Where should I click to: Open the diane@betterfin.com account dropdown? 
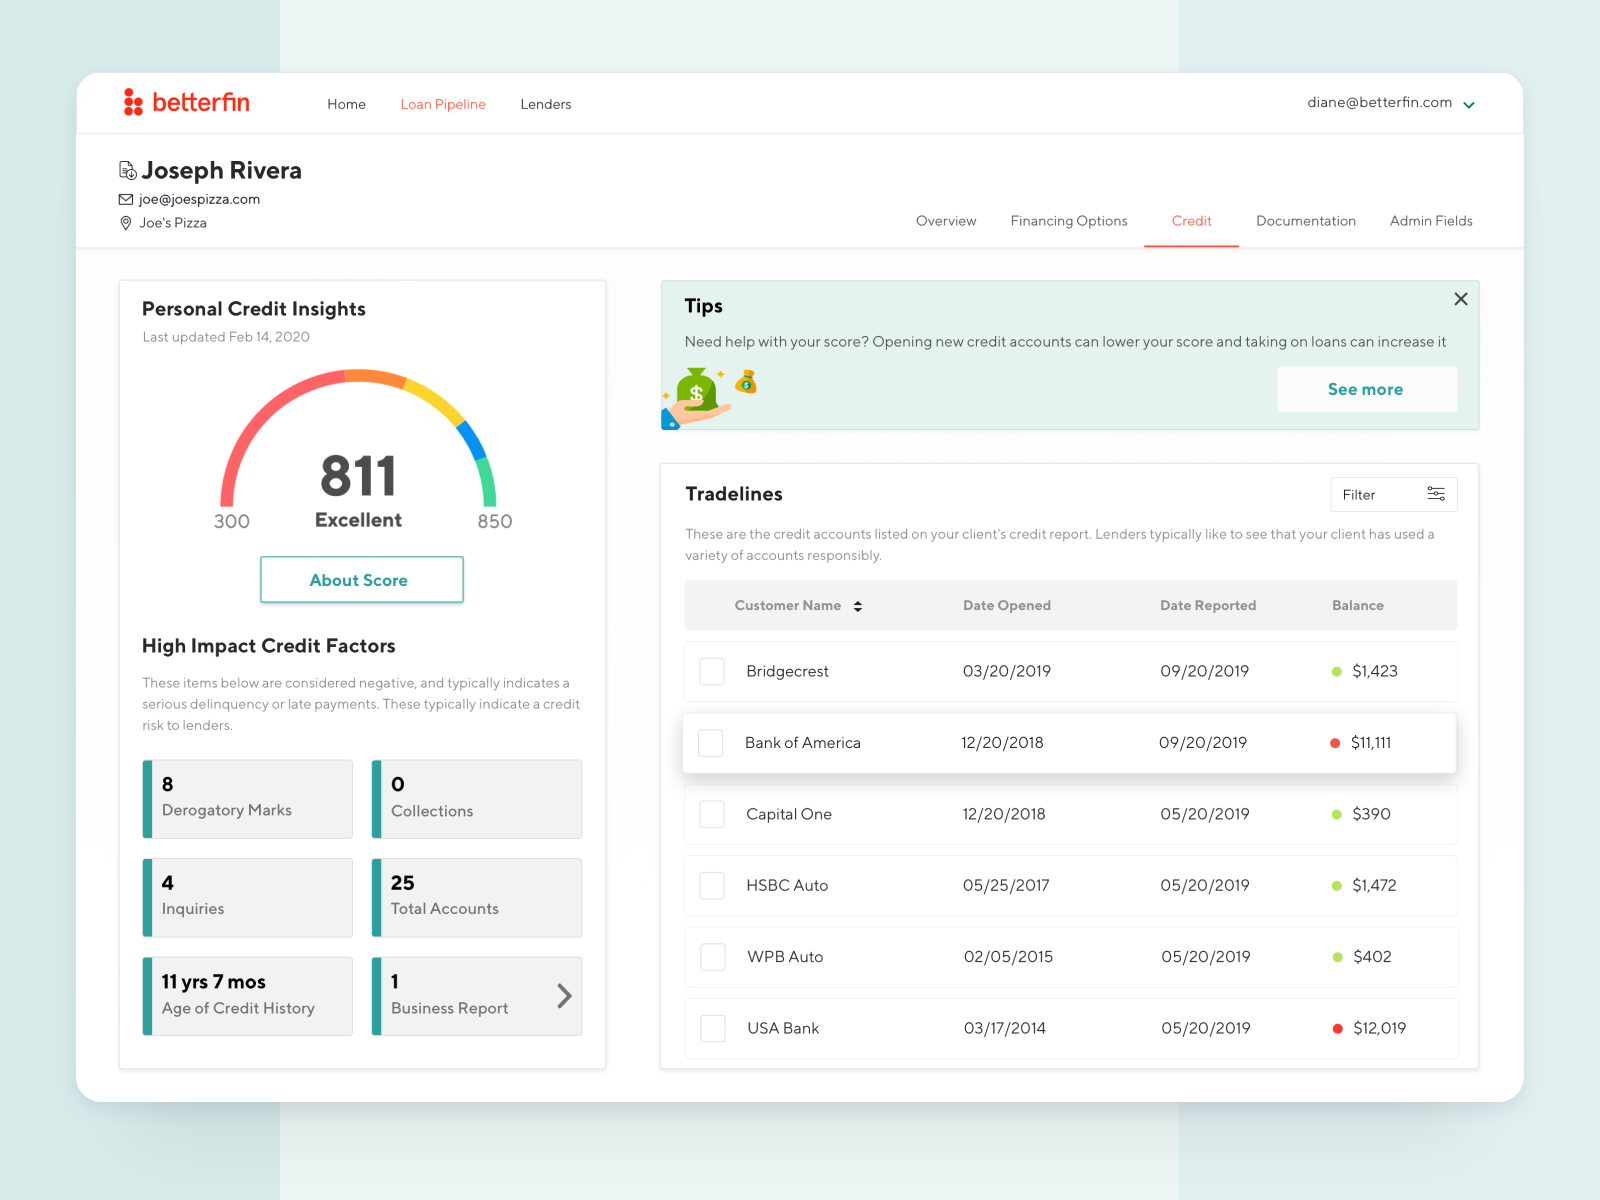(x=1469, y=103)
